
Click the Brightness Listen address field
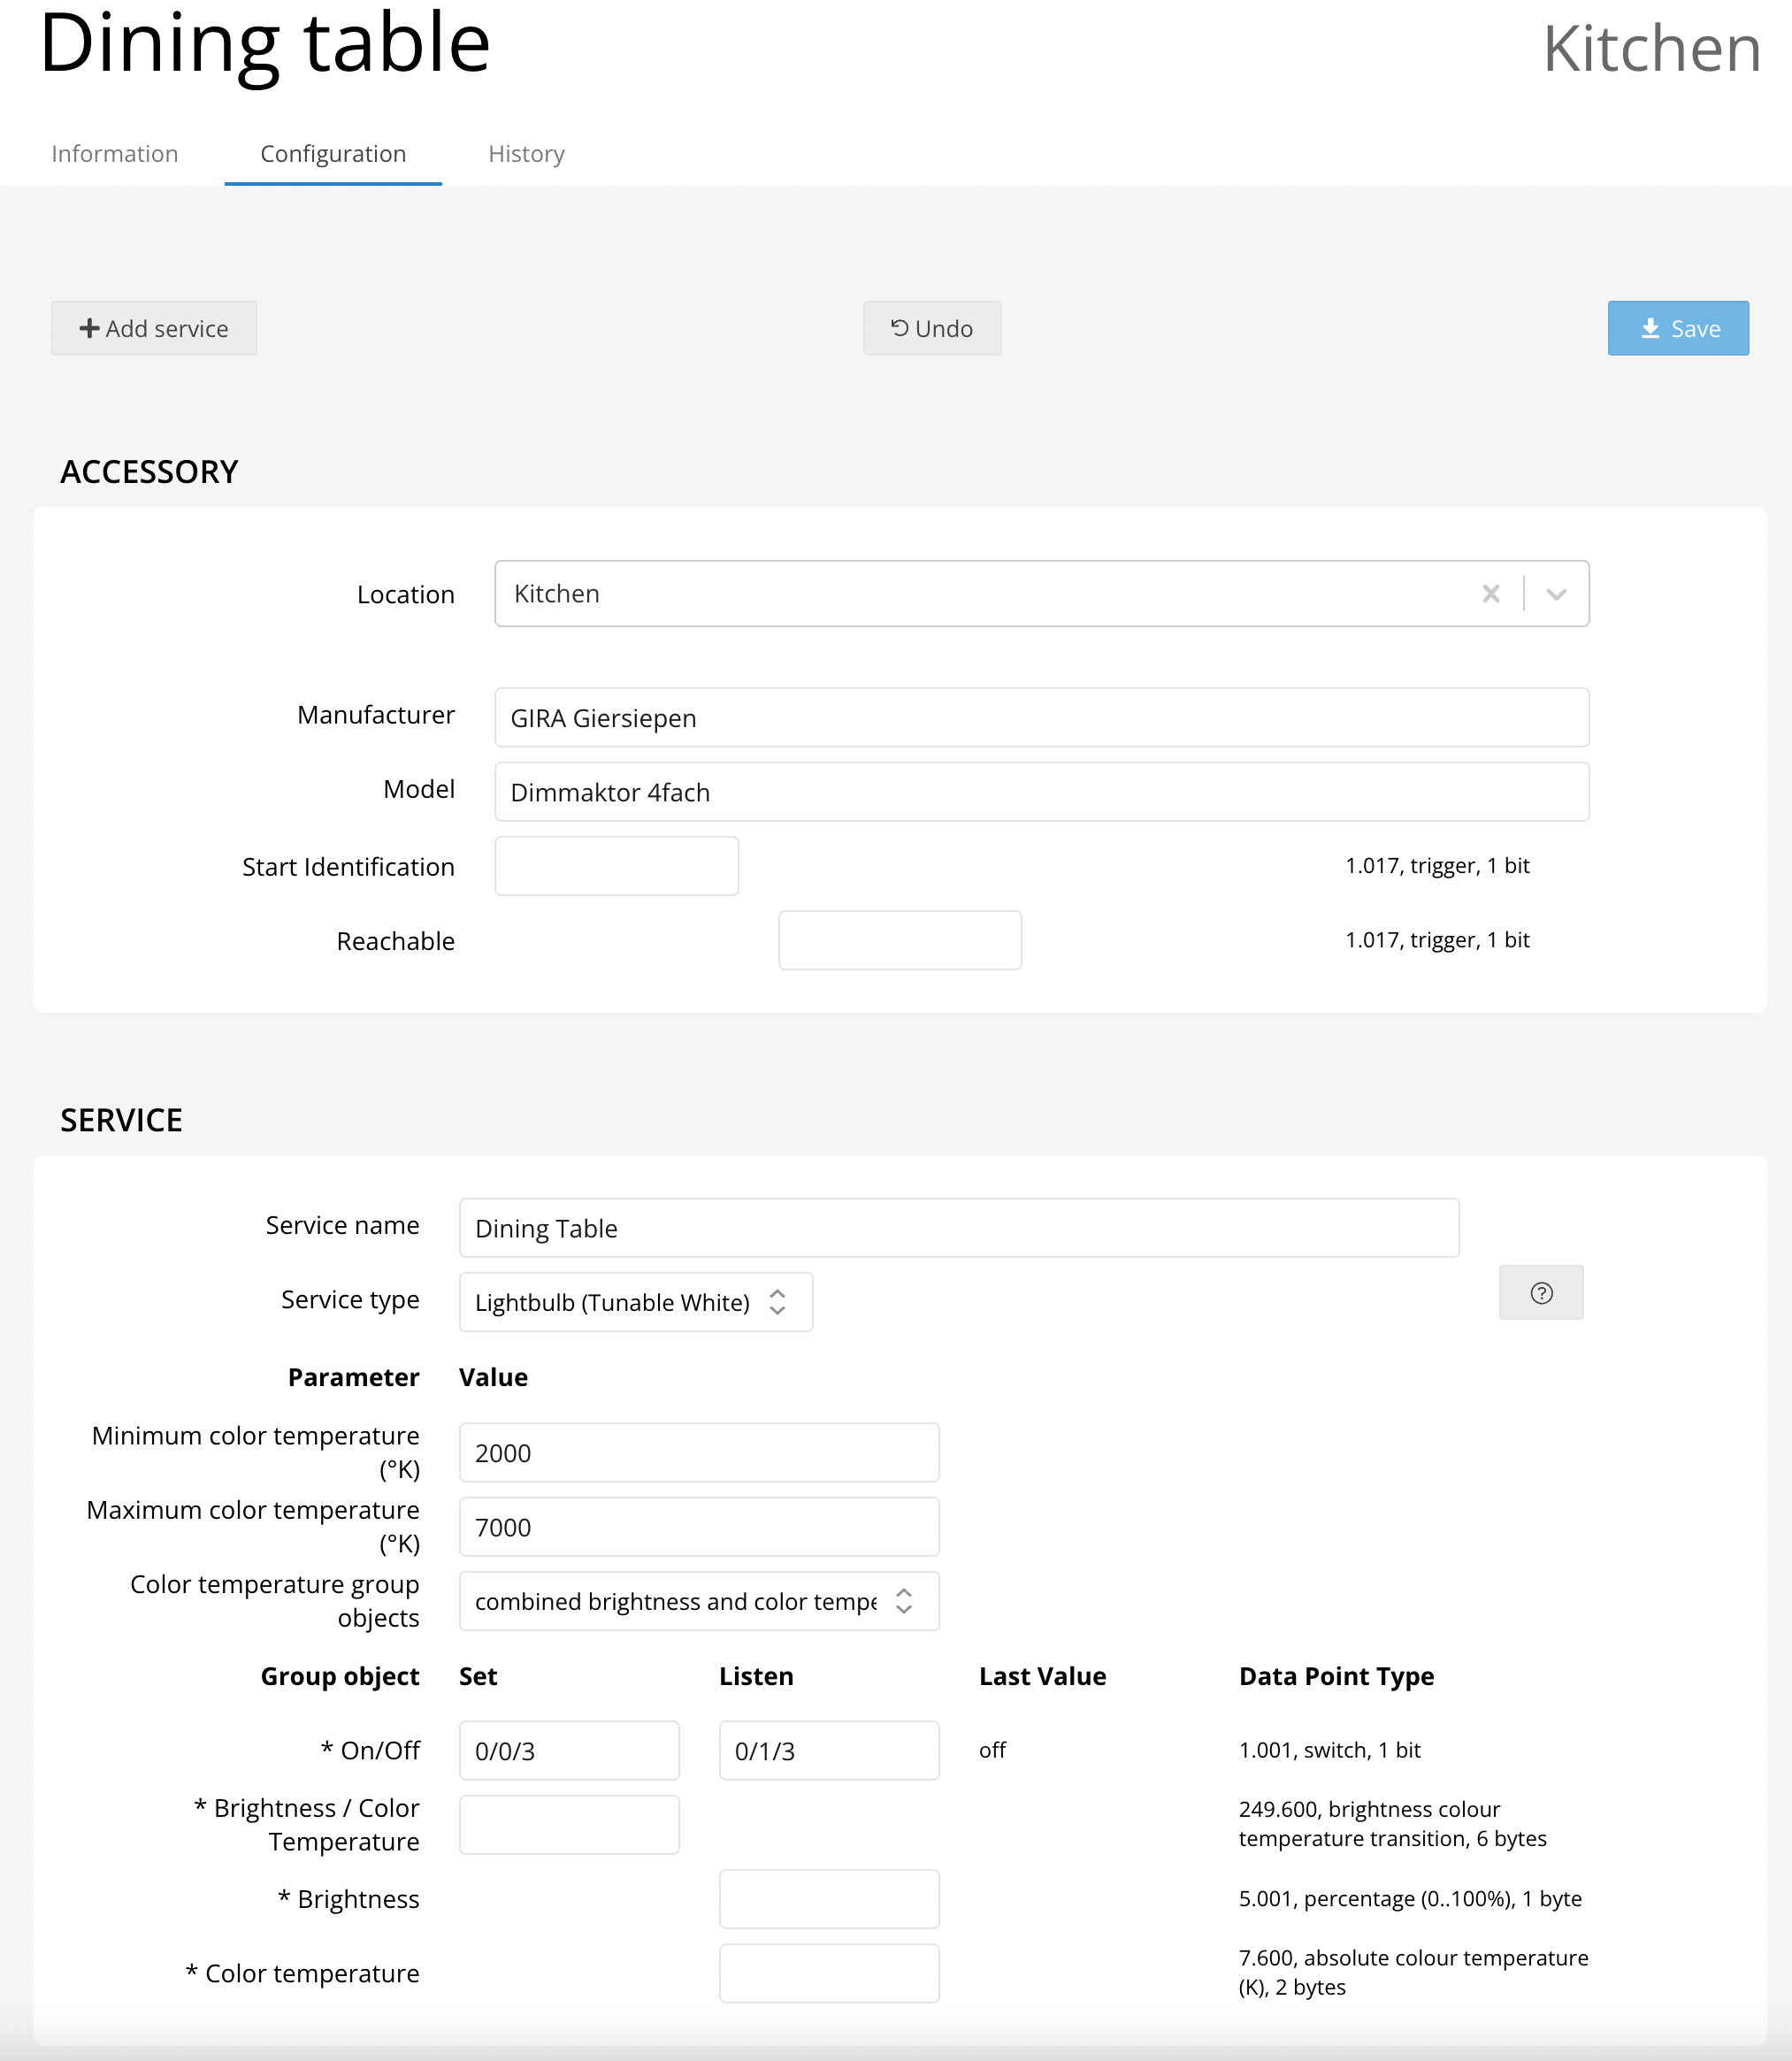coord(828,1899)
